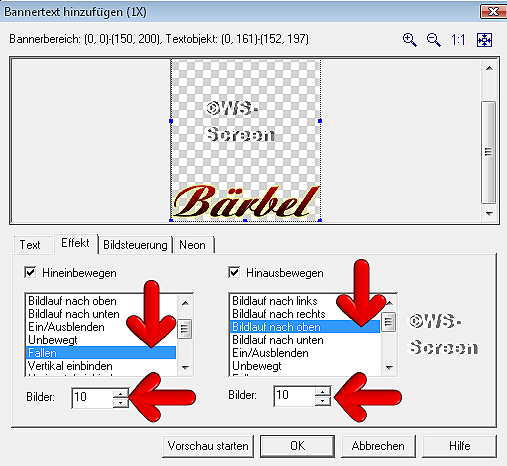
Task: Click up arrow of Hineinbewegen effect list
Action: [x=185, y=303]
